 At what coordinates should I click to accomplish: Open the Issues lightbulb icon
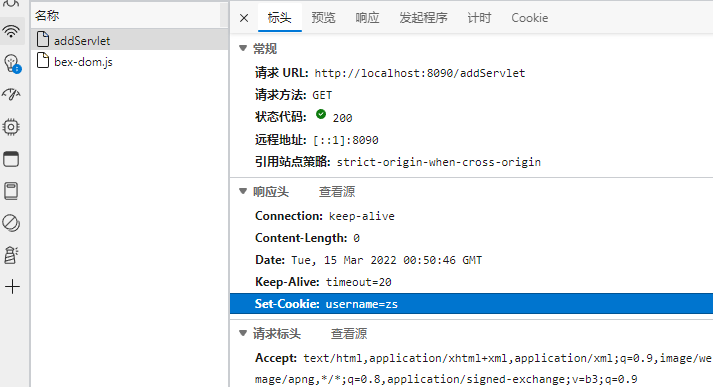[x=11, y=63]
